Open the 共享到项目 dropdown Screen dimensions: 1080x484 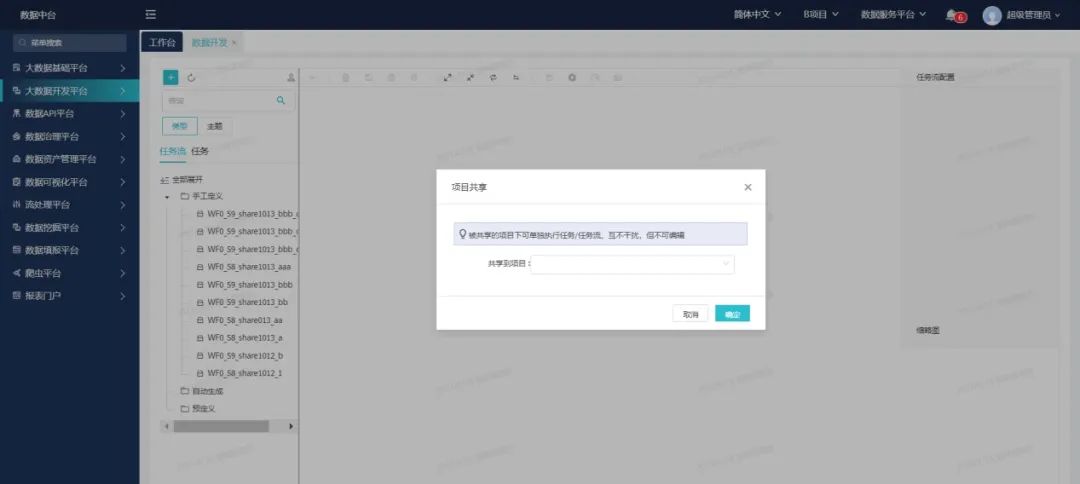(633, 264)
